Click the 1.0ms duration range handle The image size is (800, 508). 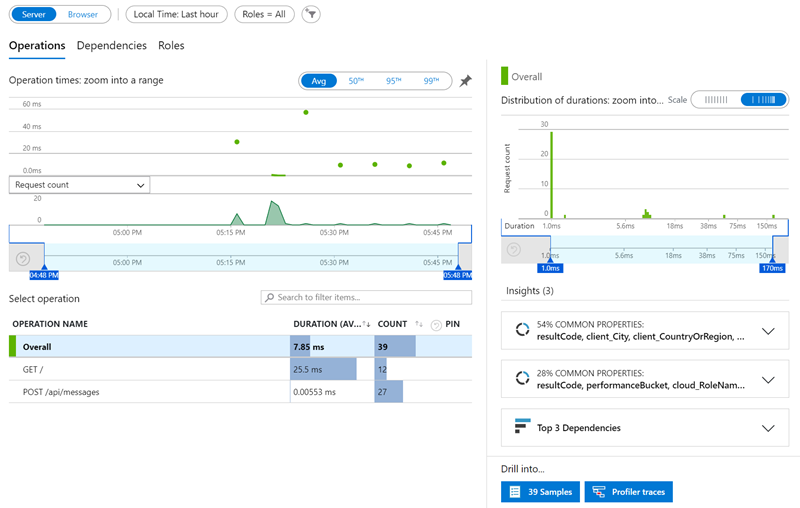click(x=550, y=268)
